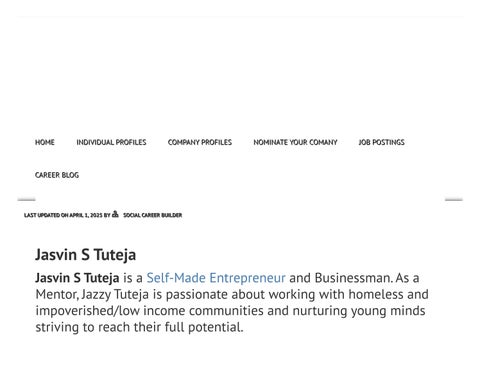This screenshot has width=480, height=371.
Task: Go to INDIVIDUAL PROFILES page
Action: point(111,142)
